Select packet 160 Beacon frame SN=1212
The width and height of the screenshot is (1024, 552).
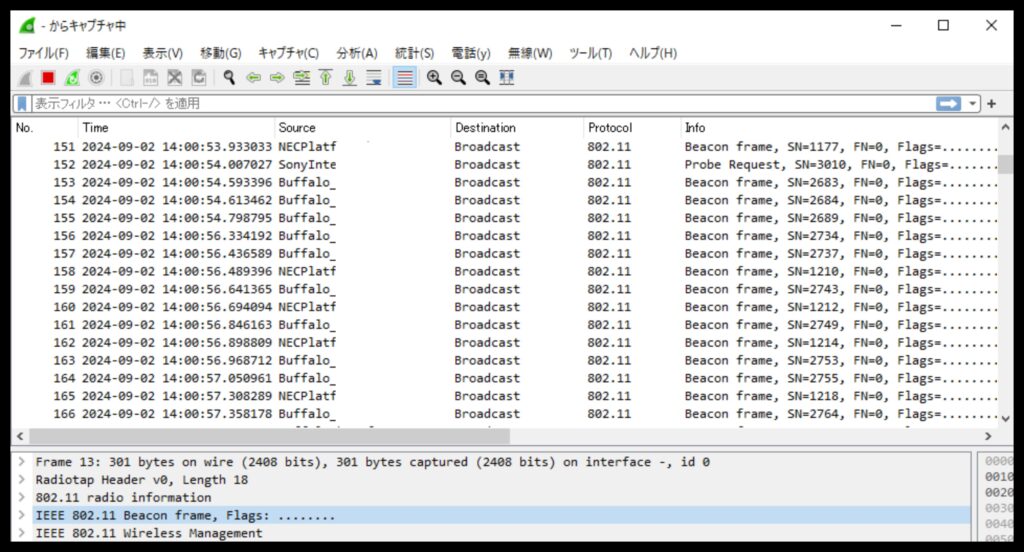505,307
